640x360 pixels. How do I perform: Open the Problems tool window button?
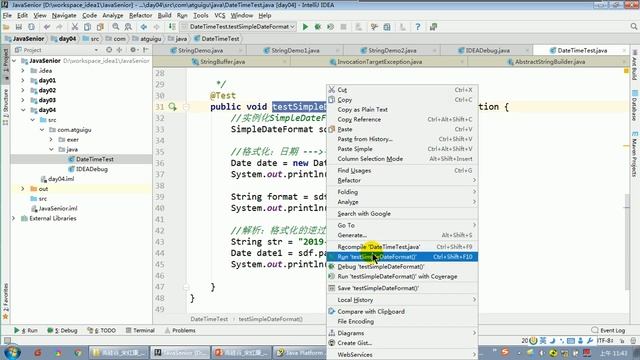[180, 331]
